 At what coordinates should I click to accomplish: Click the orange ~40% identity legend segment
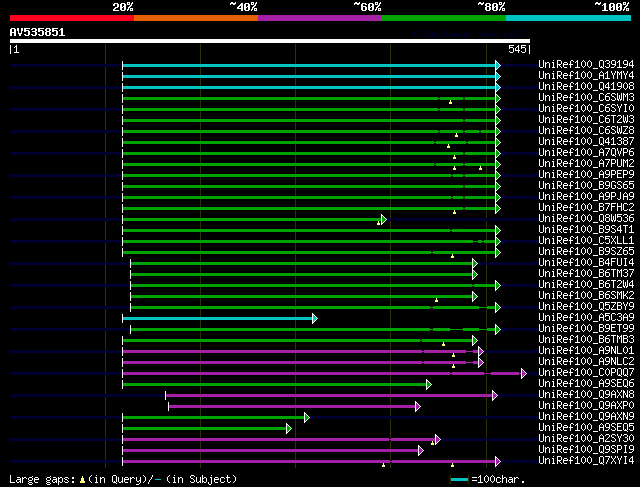click(196, 18)
